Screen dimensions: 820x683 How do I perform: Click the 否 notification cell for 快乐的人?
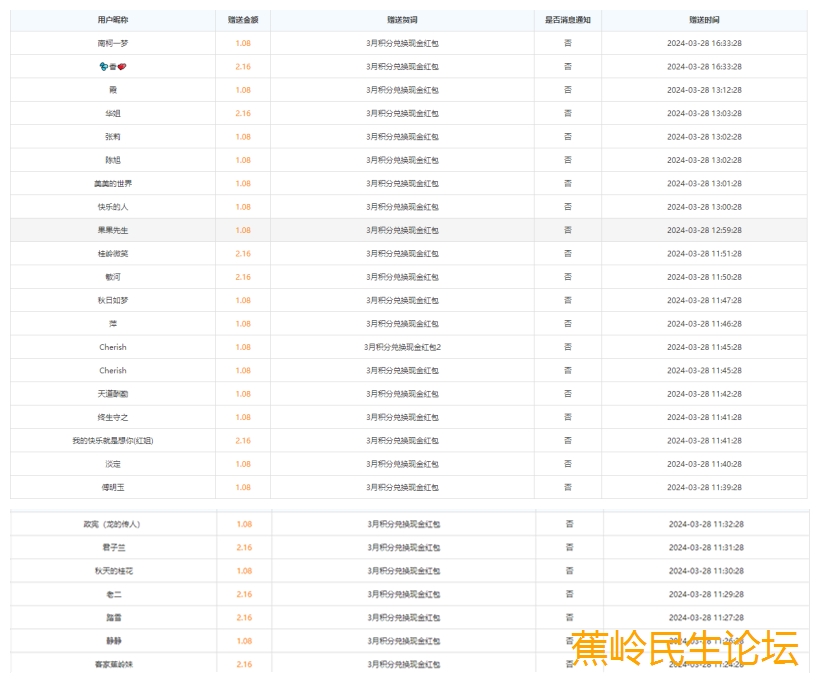568,207
